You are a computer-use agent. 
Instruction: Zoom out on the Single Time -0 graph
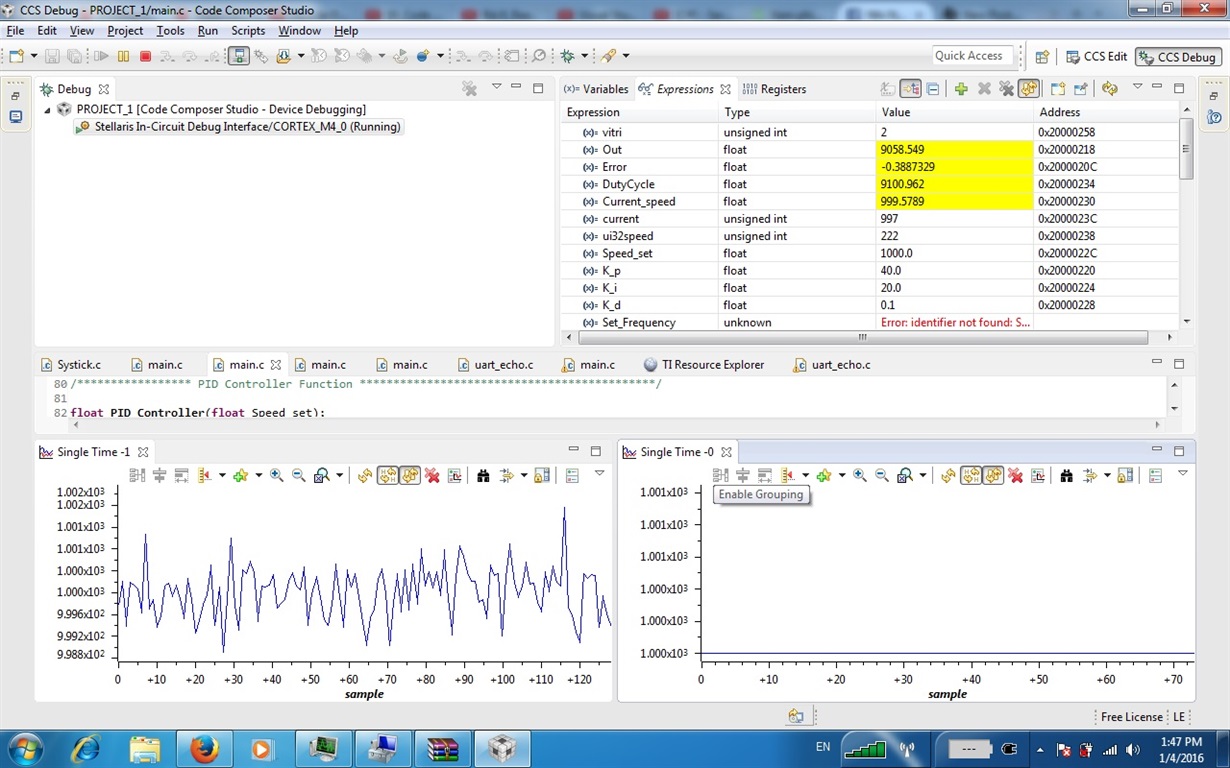click(x=881, y=476)
